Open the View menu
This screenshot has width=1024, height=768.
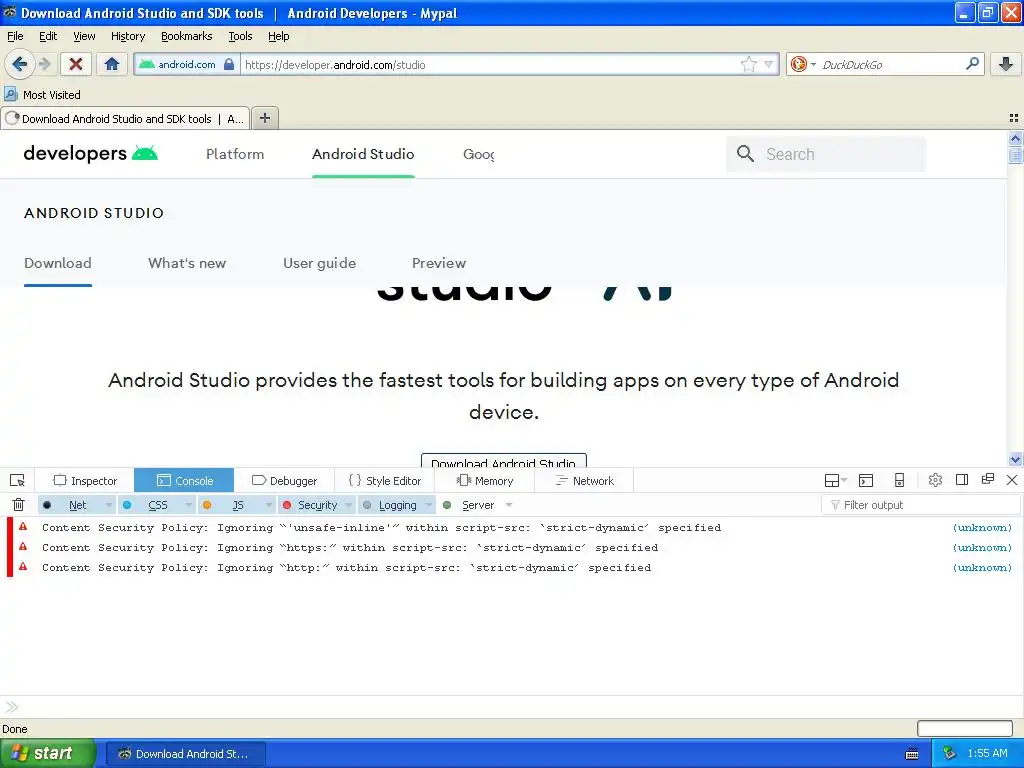pos(84,36)
